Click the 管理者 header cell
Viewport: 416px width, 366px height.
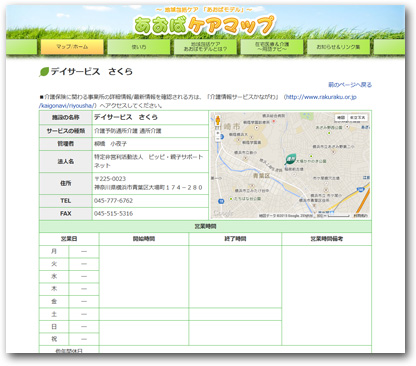click(x=66, y=144)
